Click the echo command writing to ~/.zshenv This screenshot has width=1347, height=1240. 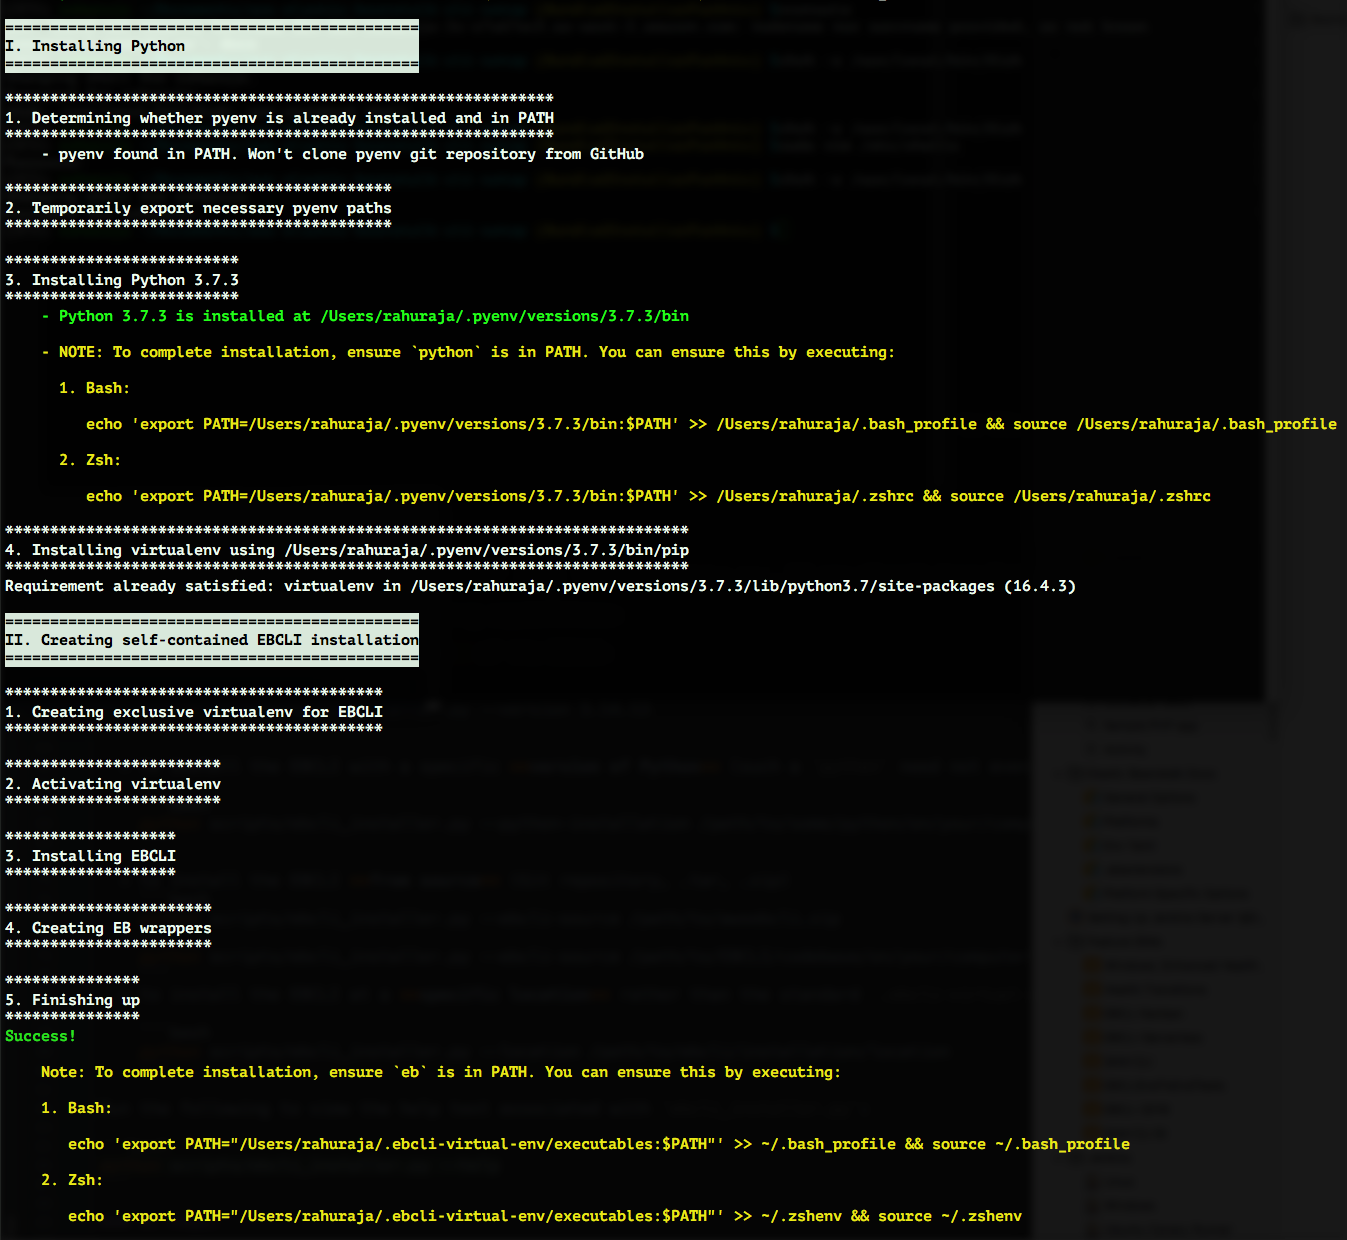coord(545,1216)
